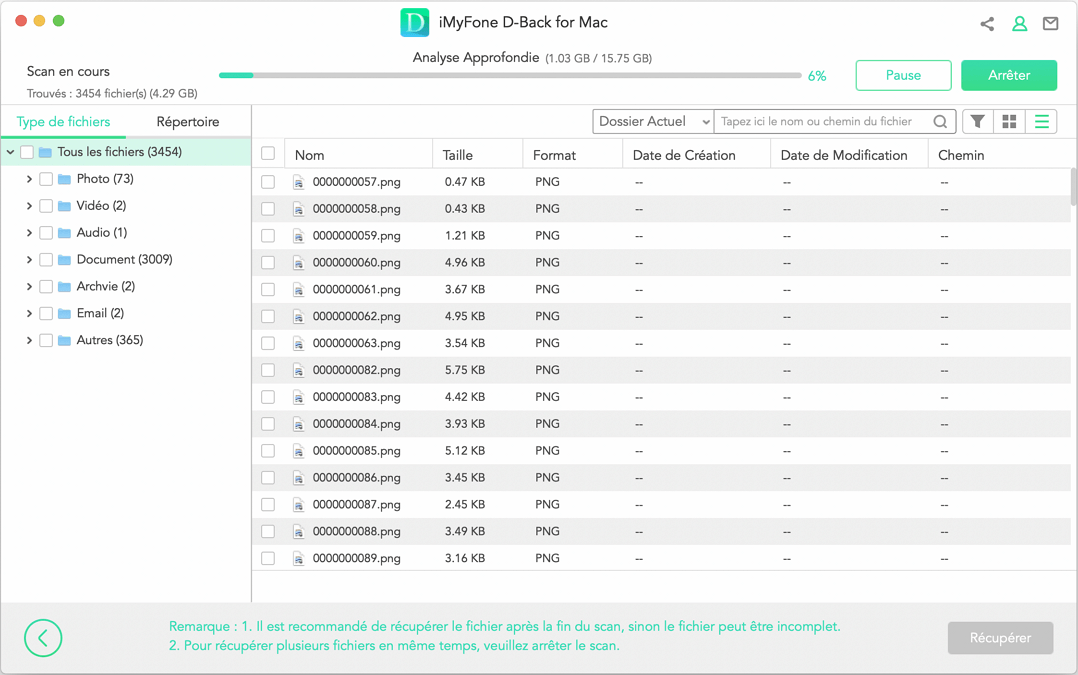Click file icon of 0000000060.png

[298, 263]
